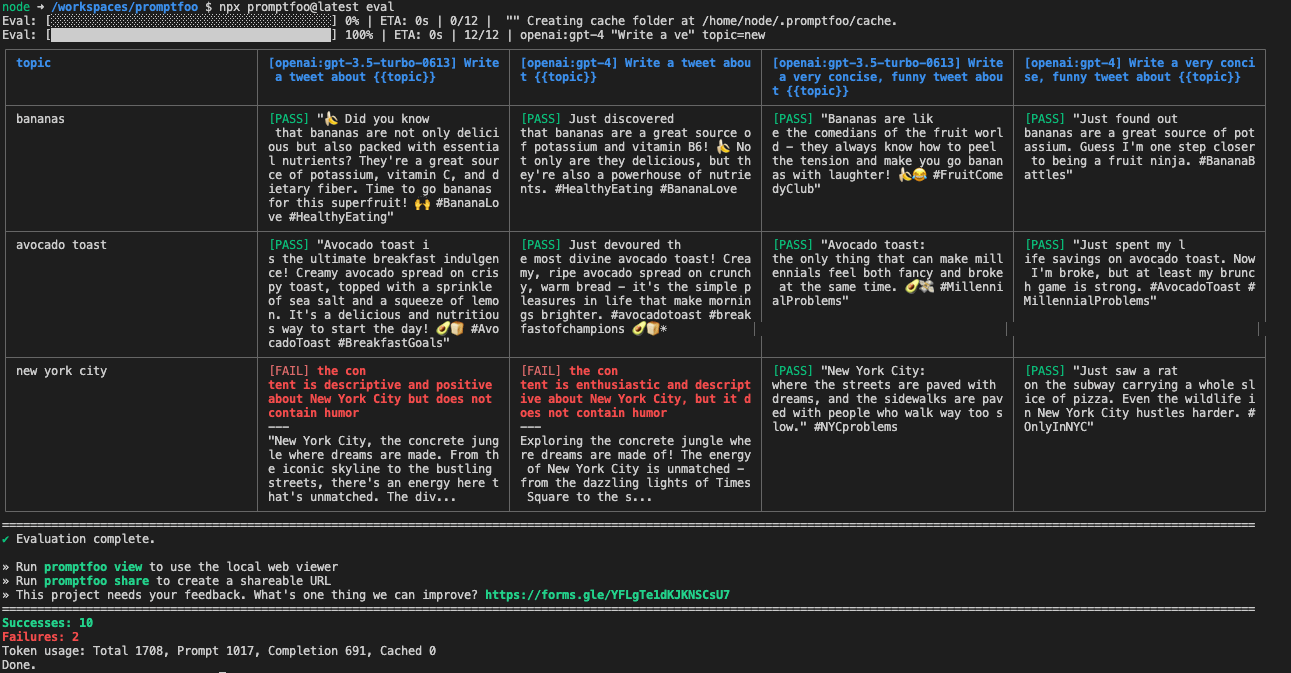Screen dimensions: 1291x673
Task: Click the '/workspaces/promptfoo' path in prompt
Action: [x=125, y=7]
